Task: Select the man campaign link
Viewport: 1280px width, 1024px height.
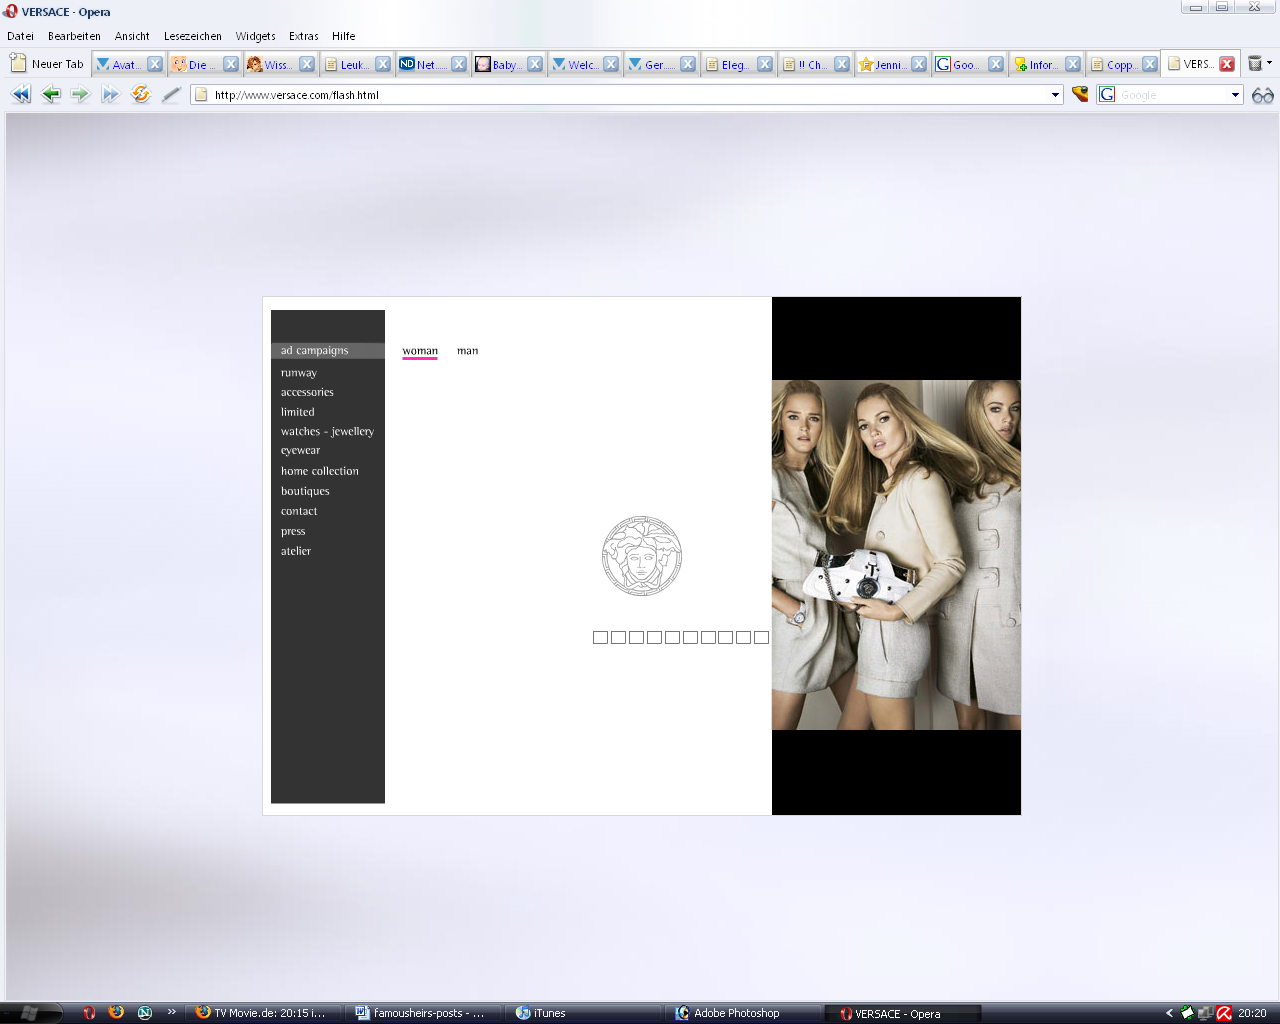Action: [467, 351]
